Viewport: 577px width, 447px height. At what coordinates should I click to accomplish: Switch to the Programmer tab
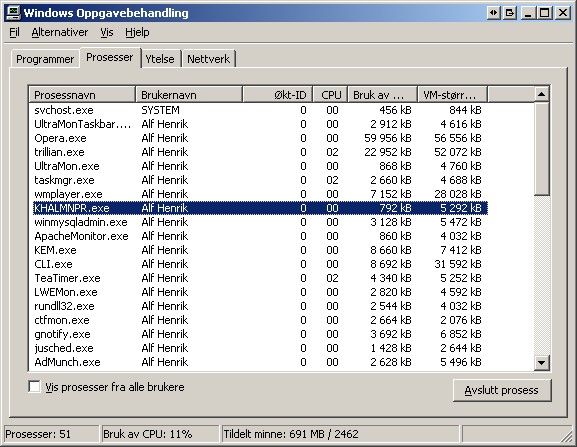[x=45, y=59]
